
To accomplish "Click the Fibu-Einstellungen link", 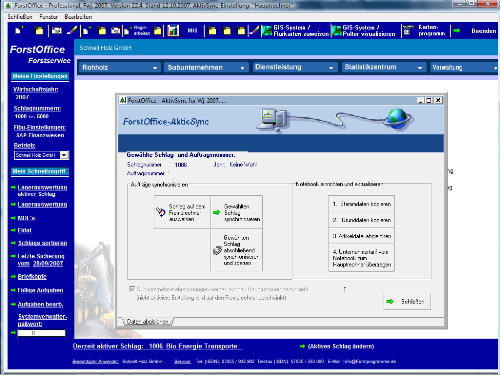I will click(40, 127).
